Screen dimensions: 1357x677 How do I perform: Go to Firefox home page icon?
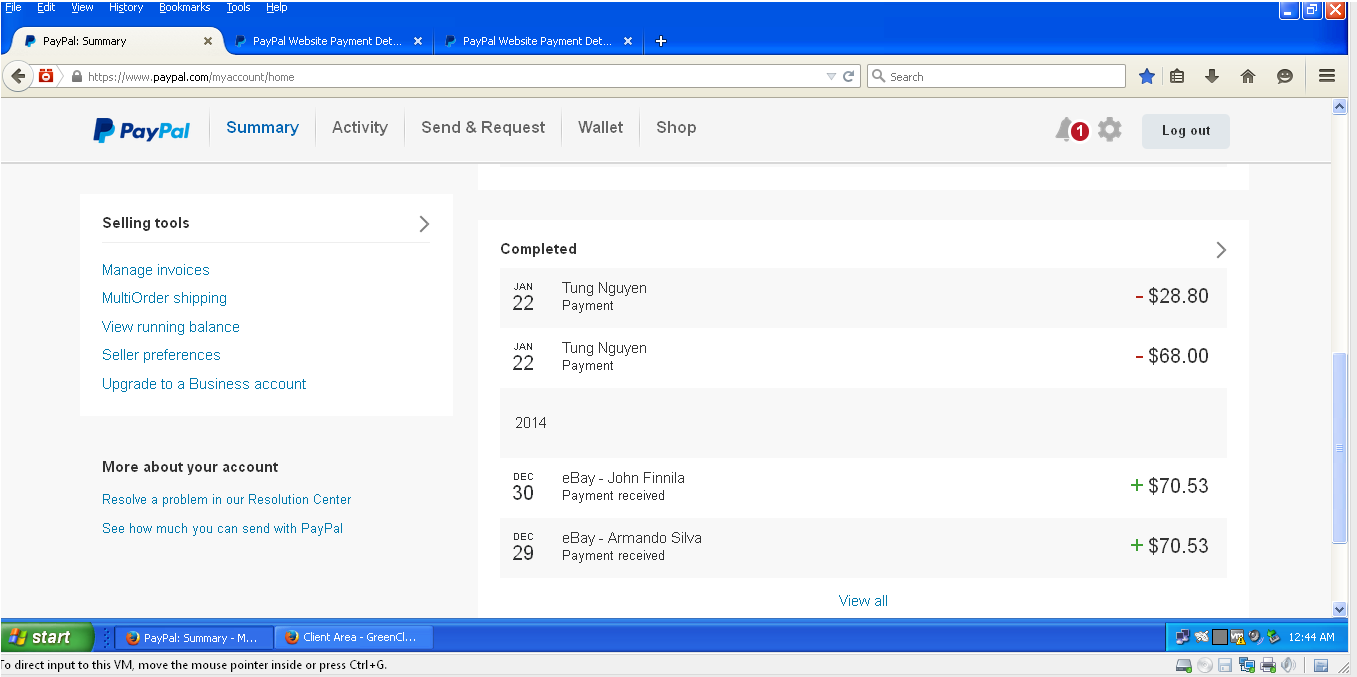coord(1248,76)
